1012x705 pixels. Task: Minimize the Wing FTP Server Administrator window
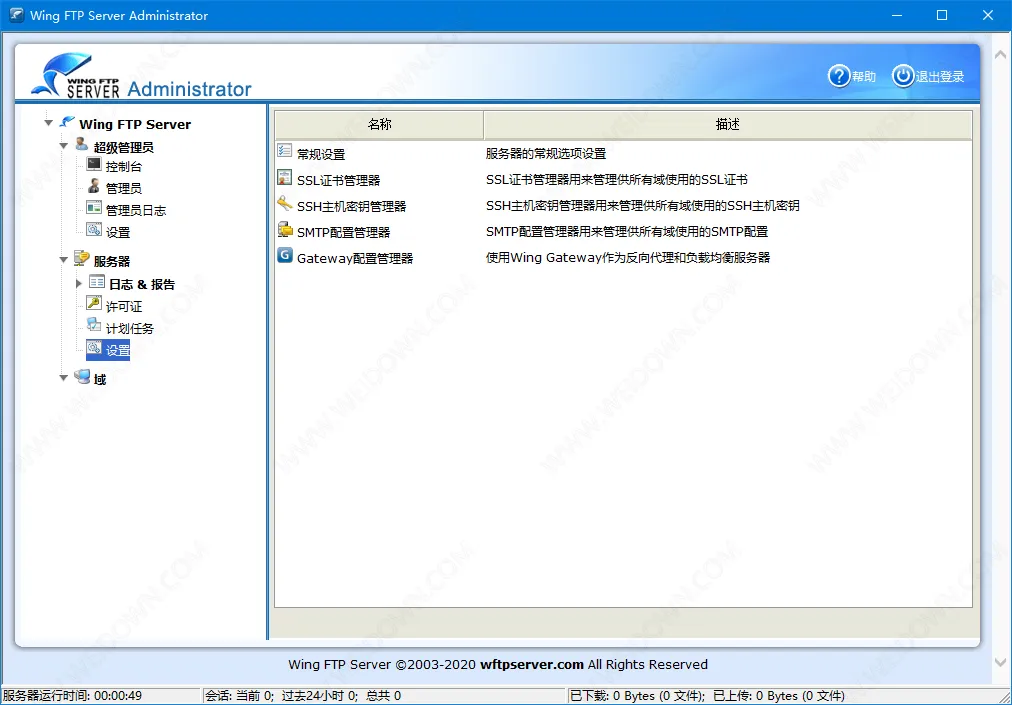click(896, 15)
